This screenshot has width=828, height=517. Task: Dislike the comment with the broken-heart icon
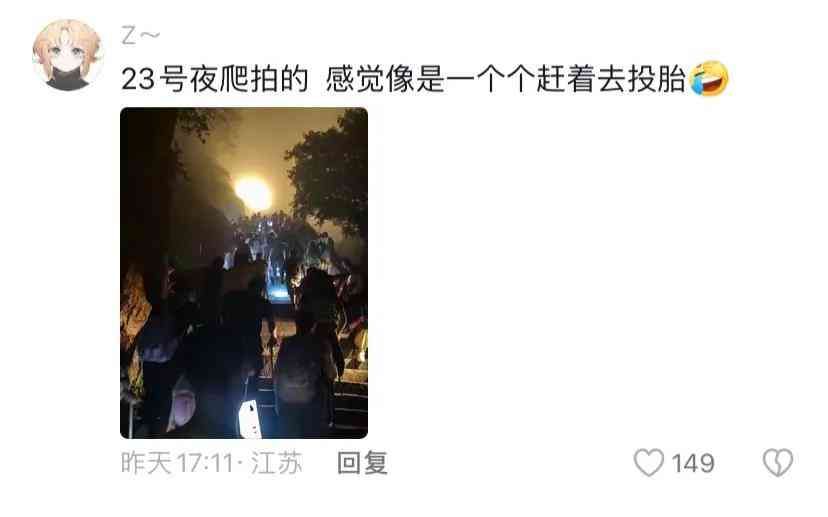778,463
